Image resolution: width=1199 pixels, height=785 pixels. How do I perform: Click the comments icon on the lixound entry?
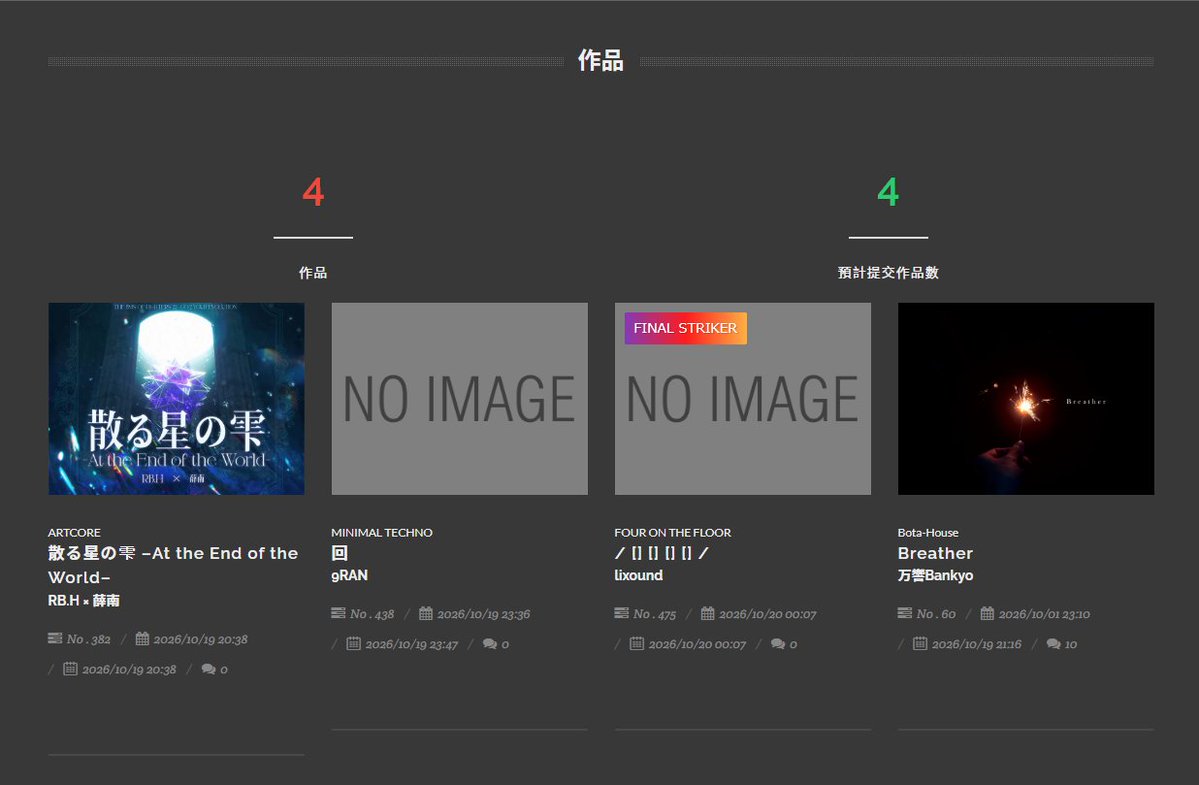click(778, 644)
